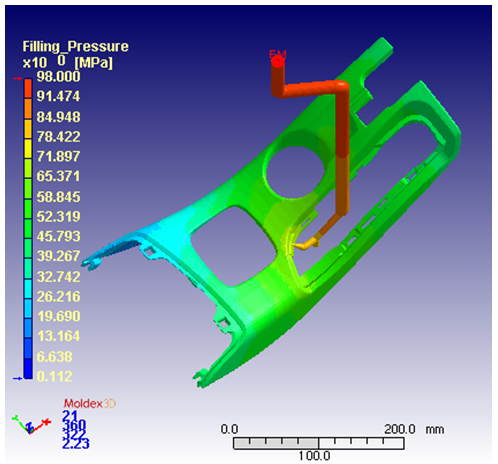Select the 0.112 minimum legend value
This screenshot has height=464, width=498.
(x=54, y=377)
